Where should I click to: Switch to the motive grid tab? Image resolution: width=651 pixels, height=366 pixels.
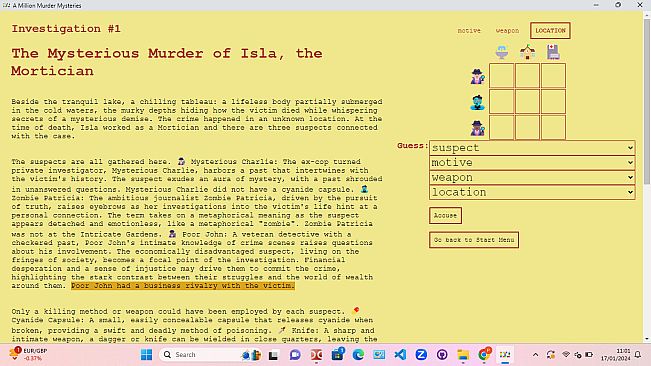[469, 30]
